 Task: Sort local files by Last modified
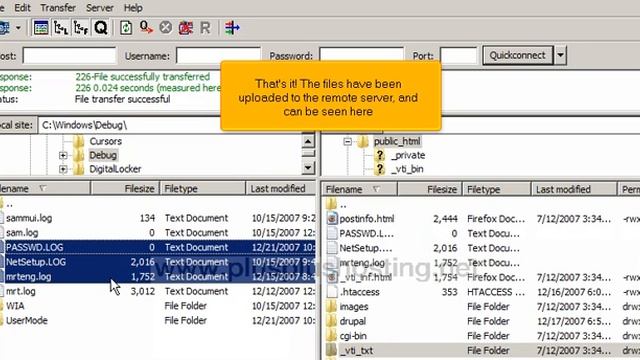(x=280, y=189)
